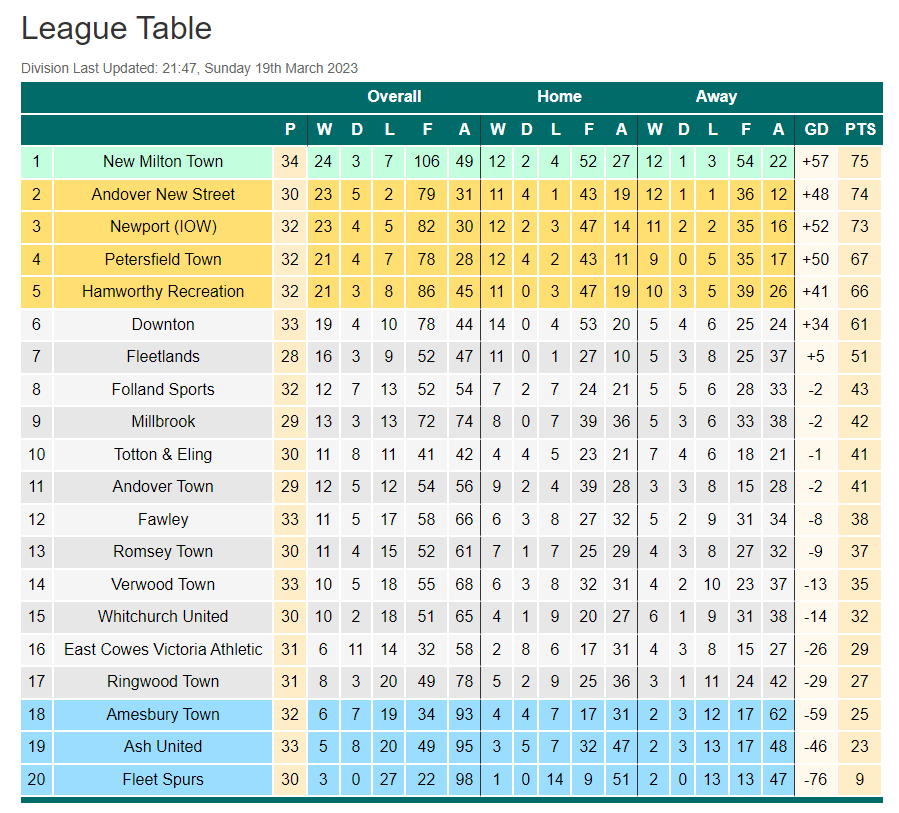Select the GD column header

[x=816, y=130]
